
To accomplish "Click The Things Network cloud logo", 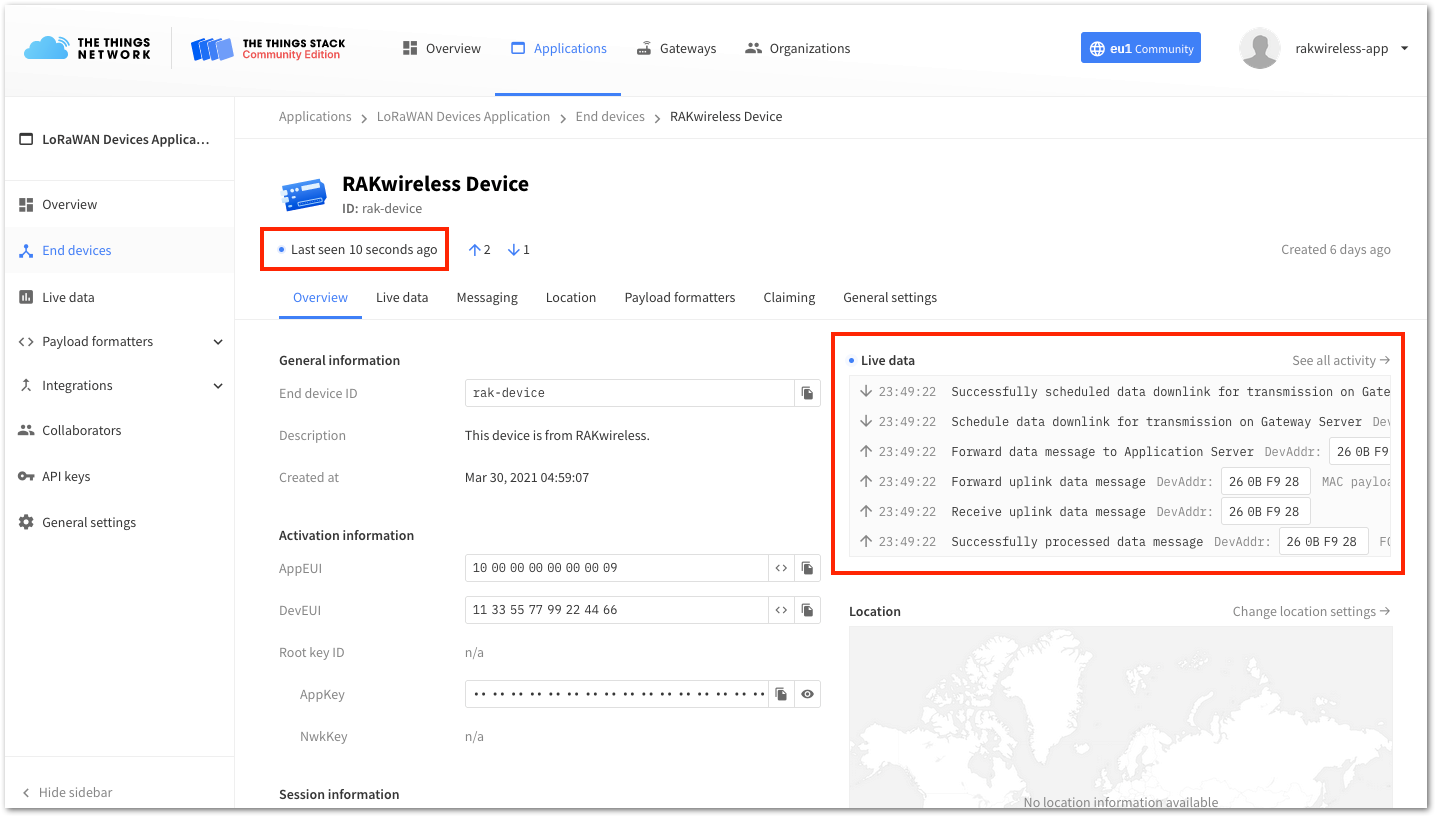I will (x=87, y=48).
